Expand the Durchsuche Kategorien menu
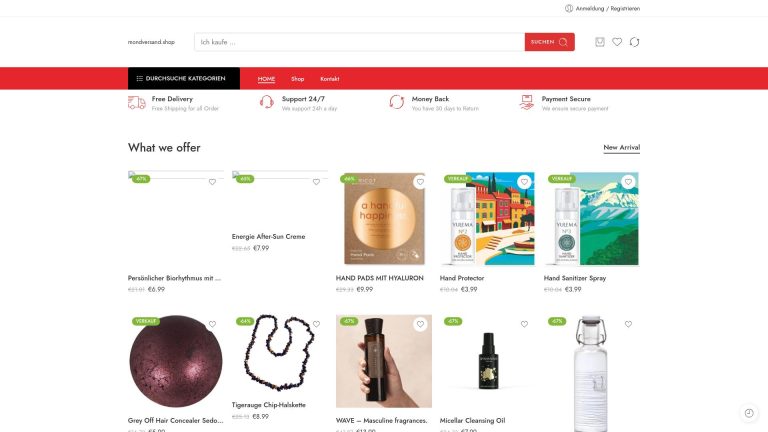 click(x=184, y=78)
